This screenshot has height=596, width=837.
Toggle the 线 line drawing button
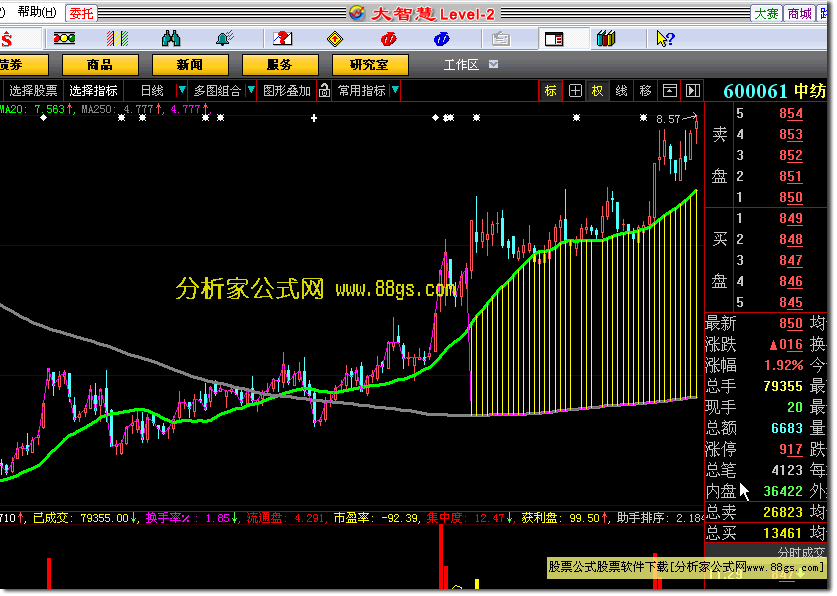[x=621, y=91]
